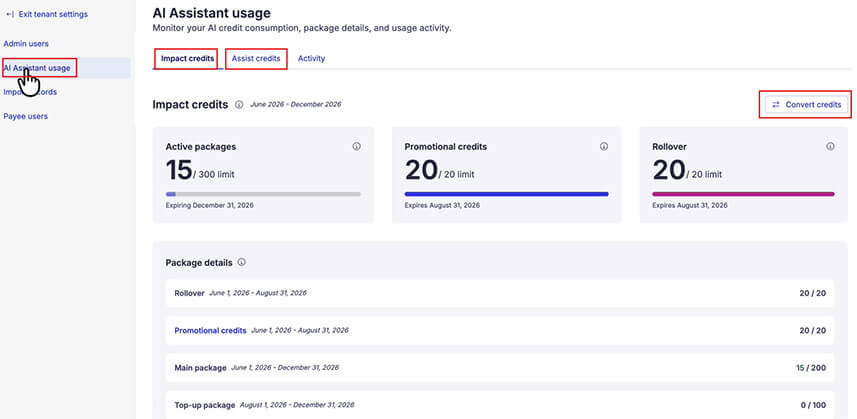
Task: Select the Top-up package row
Action: click(500, 405)
